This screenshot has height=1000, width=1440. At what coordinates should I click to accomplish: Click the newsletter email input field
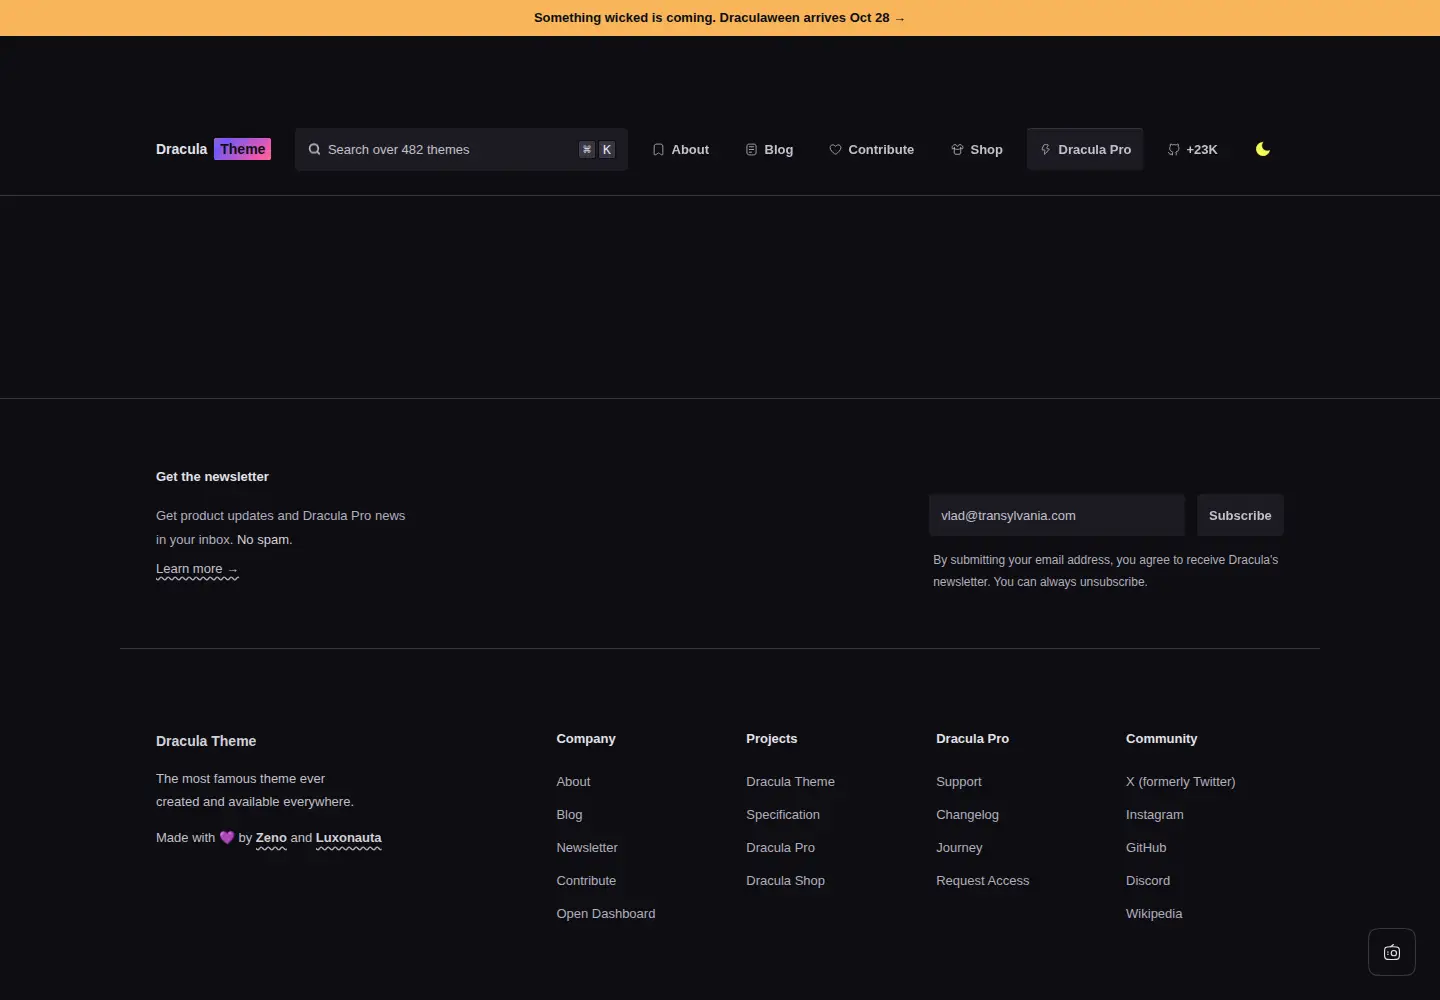(1057, 515)
